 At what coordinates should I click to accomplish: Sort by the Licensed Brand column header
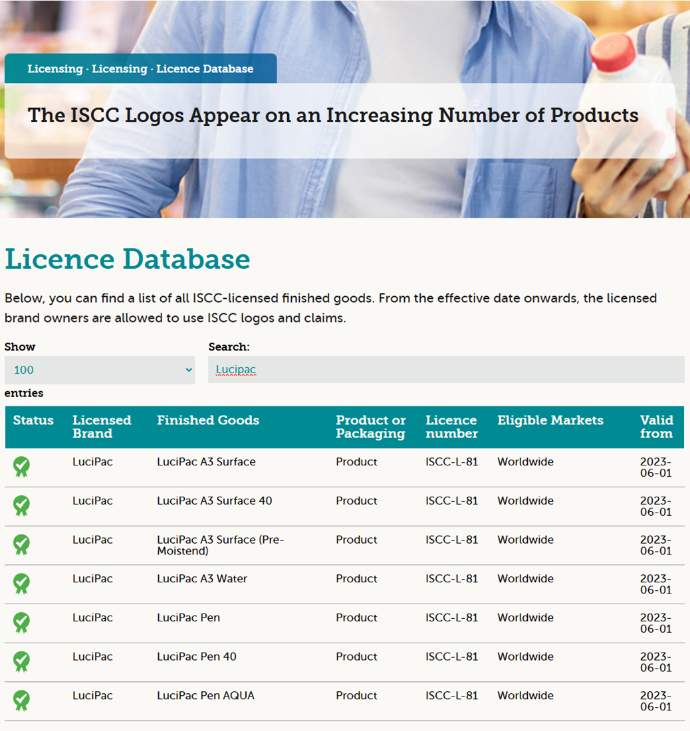(x=102, y=427)
